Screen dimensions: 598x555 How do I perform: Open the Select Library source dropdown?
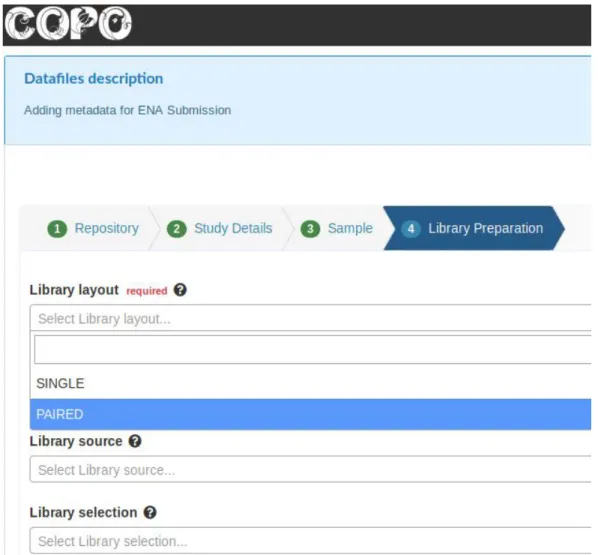click(310, 470)
